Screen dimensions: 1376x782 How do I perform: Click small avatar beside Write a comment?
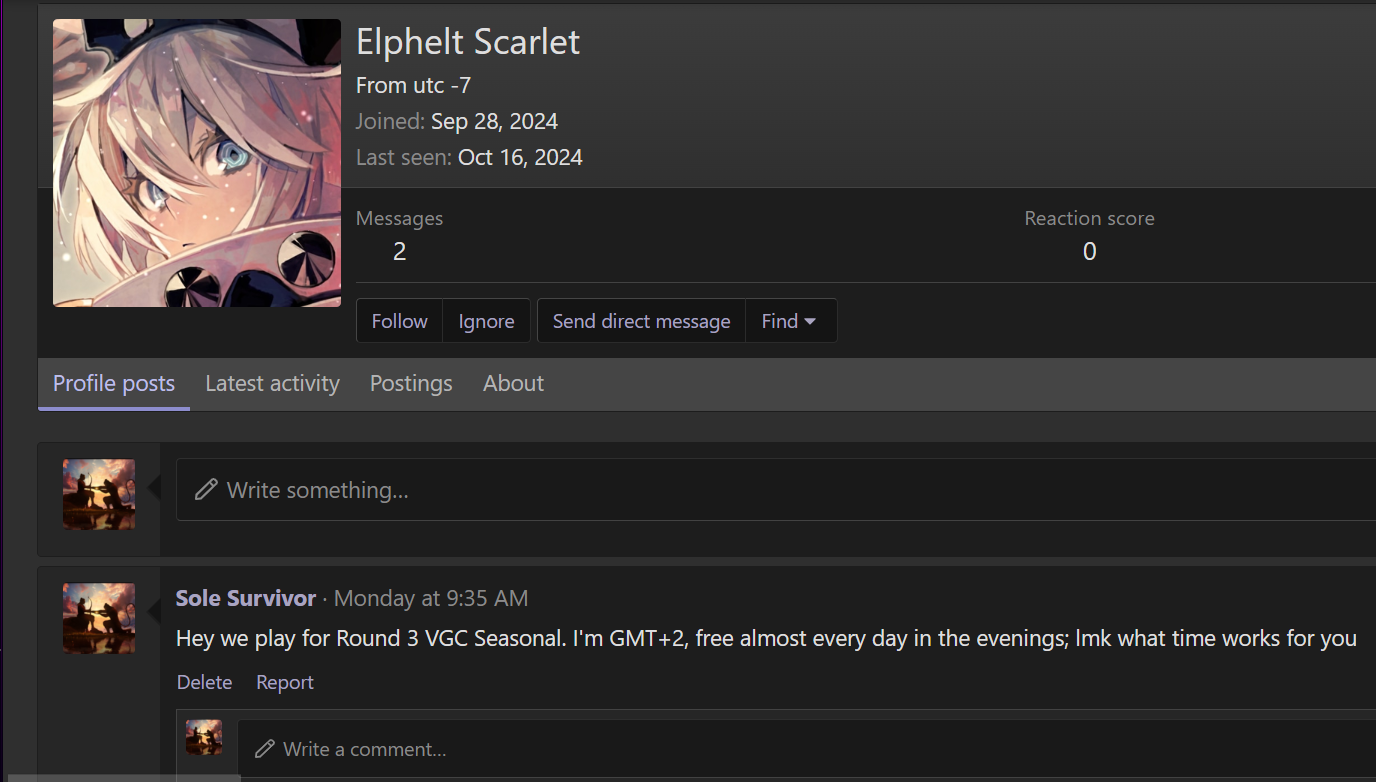click(204, 737)
